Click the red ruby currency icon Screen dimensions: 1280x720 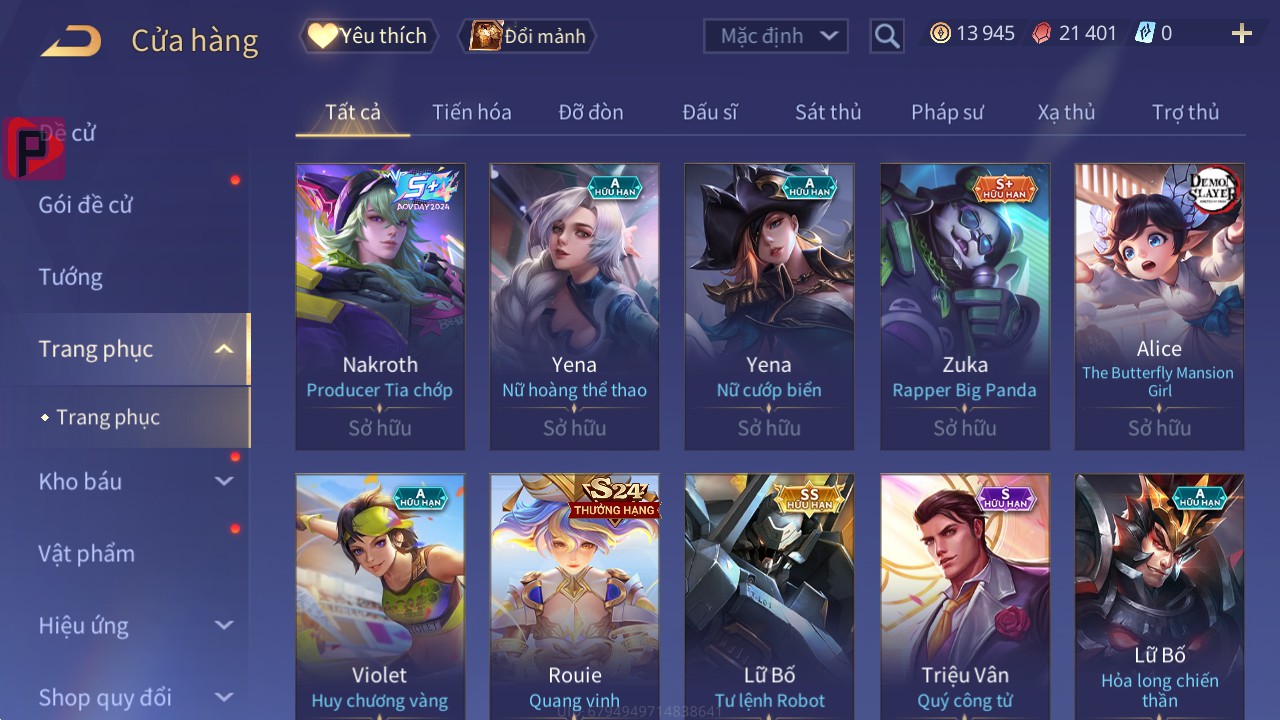1042,33
